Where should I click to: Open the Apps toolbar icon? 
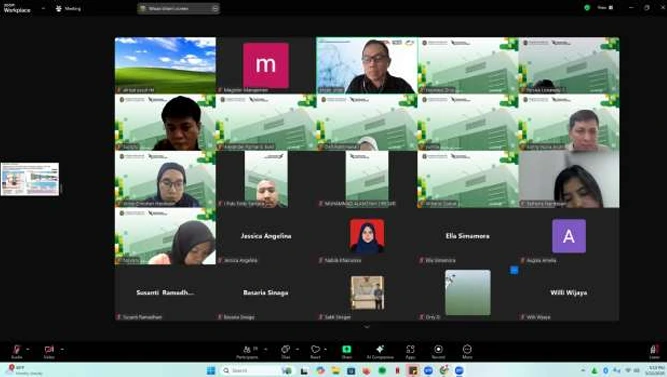tap(410, 351)
